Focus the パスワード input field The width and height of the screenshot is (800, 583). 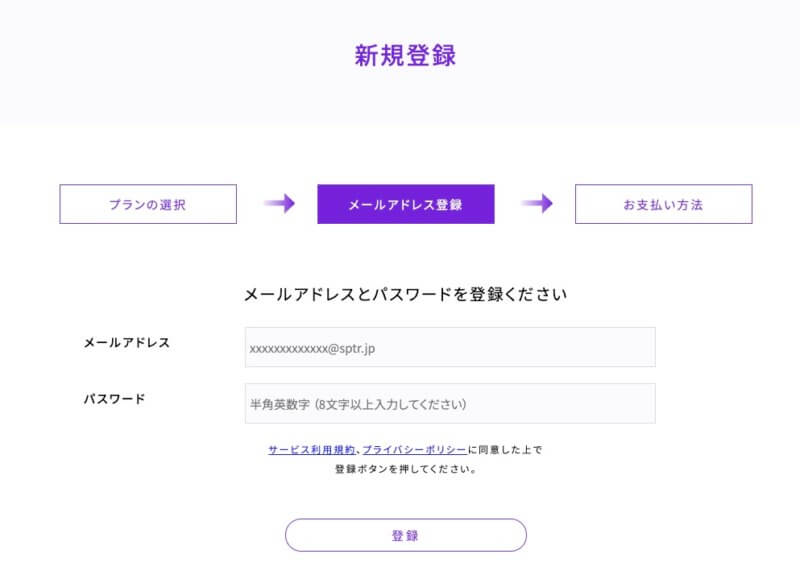[450, 403]
